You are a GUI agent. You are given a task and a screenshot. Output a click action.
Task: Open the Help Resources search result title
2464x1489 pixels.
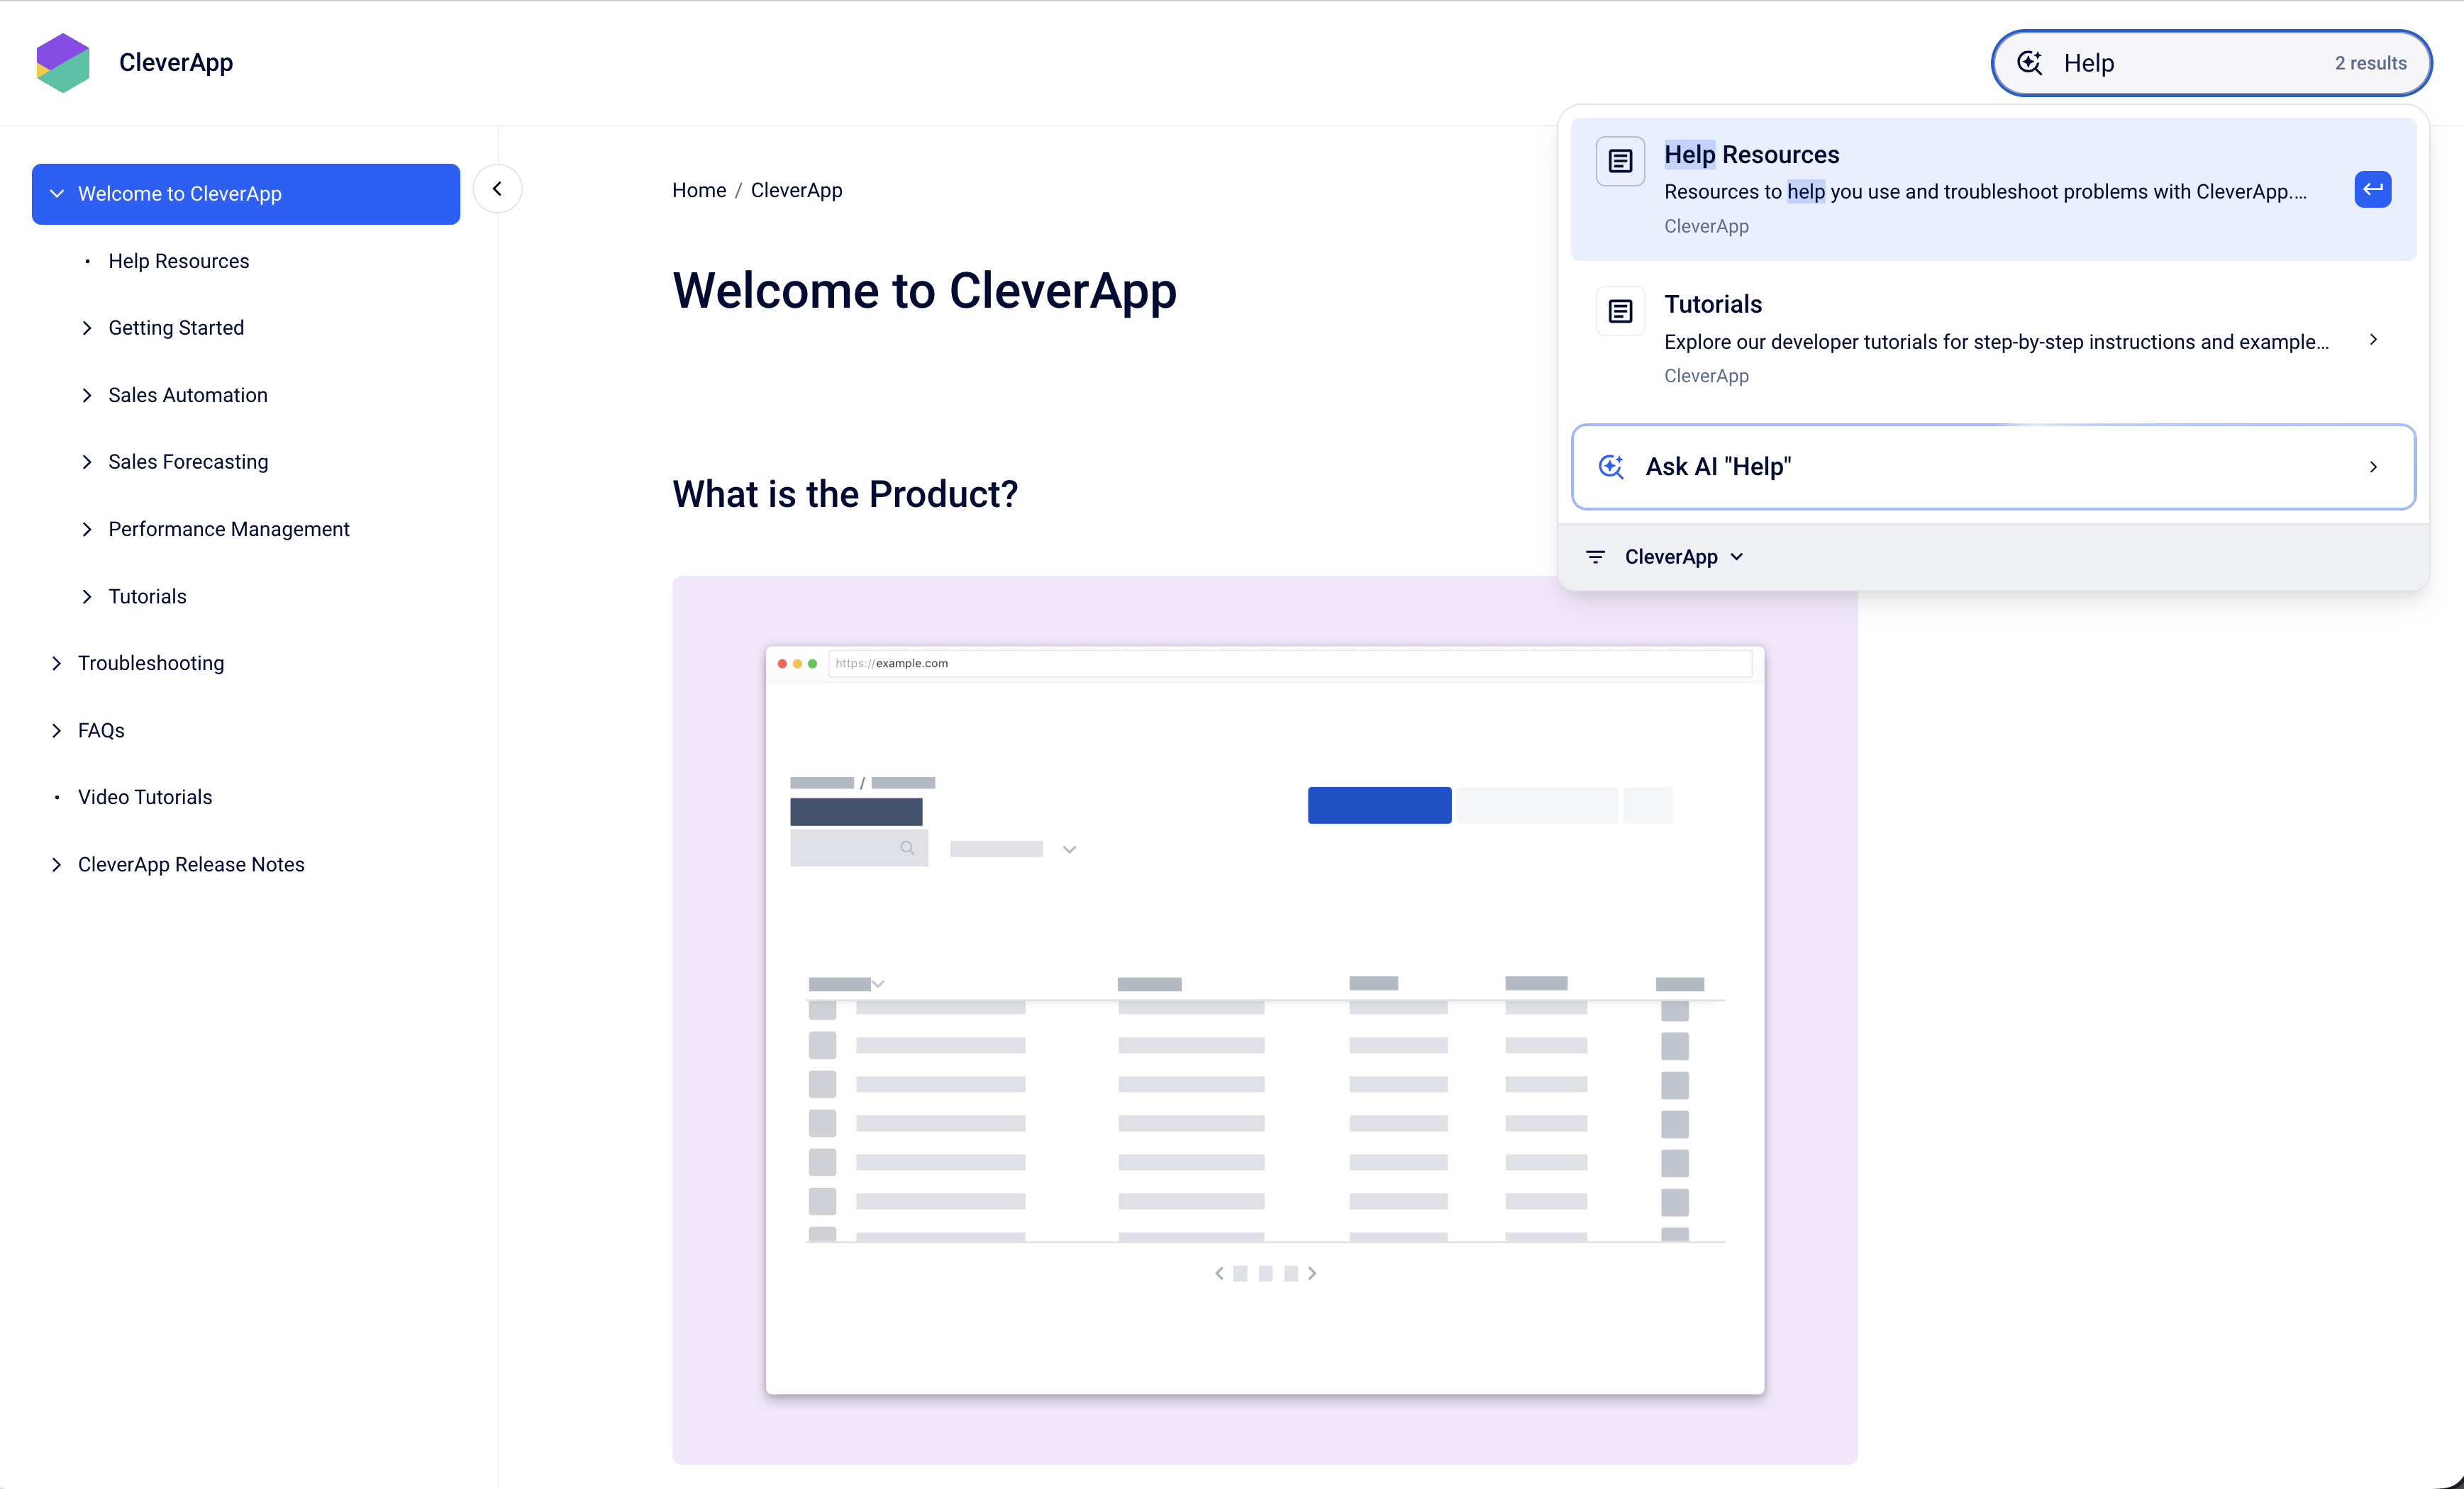[1751, 154]
